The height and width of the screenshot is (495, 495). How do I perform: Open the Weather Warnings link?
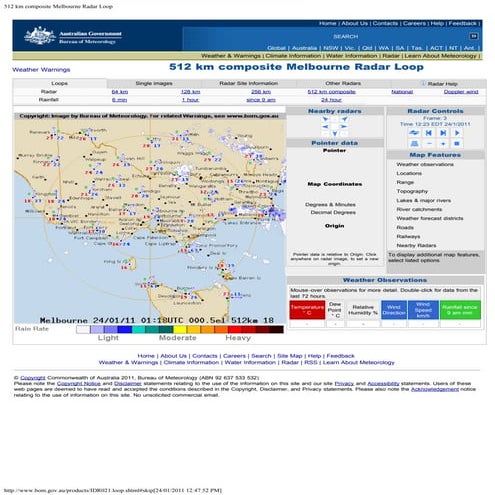click(x=41, y=70)
